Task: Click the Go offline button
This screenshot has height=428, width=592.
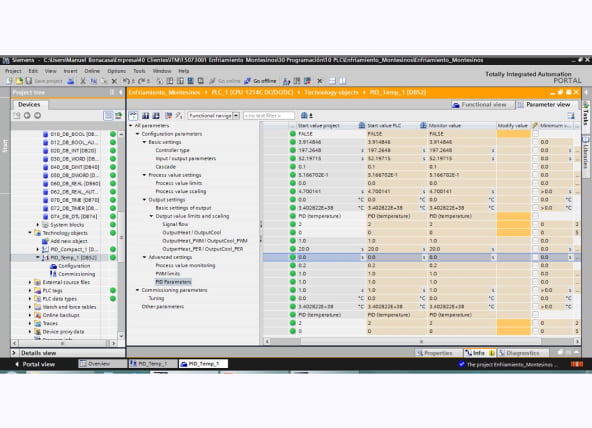Action: point(261,81)
